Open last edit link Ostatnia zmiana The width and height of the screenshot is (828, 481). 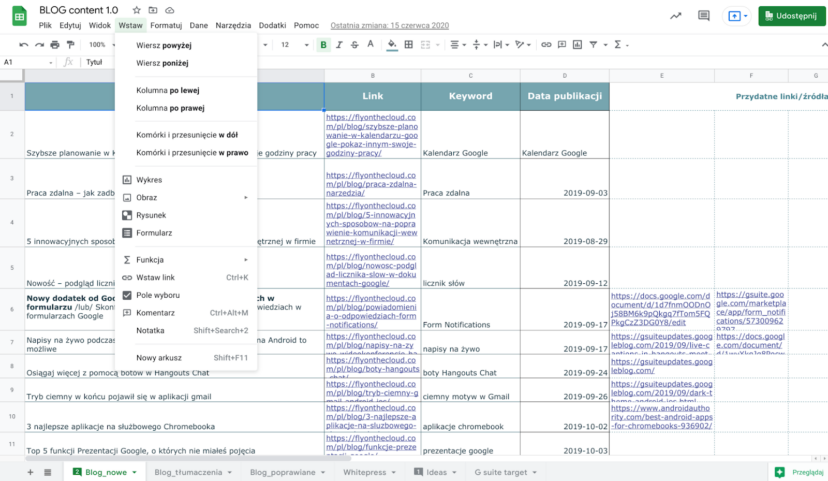click(390, 25)
